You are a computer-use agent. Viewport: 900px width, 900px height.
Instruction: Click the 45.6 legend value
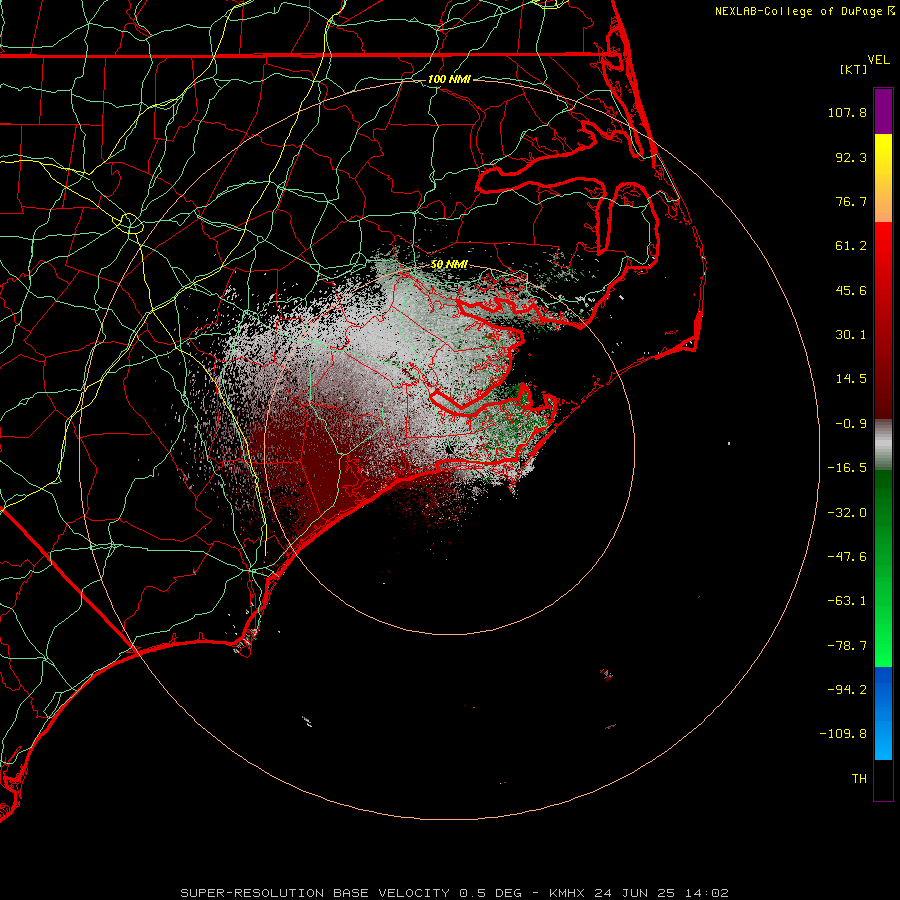pyautogui.click(x=851, y=290)
